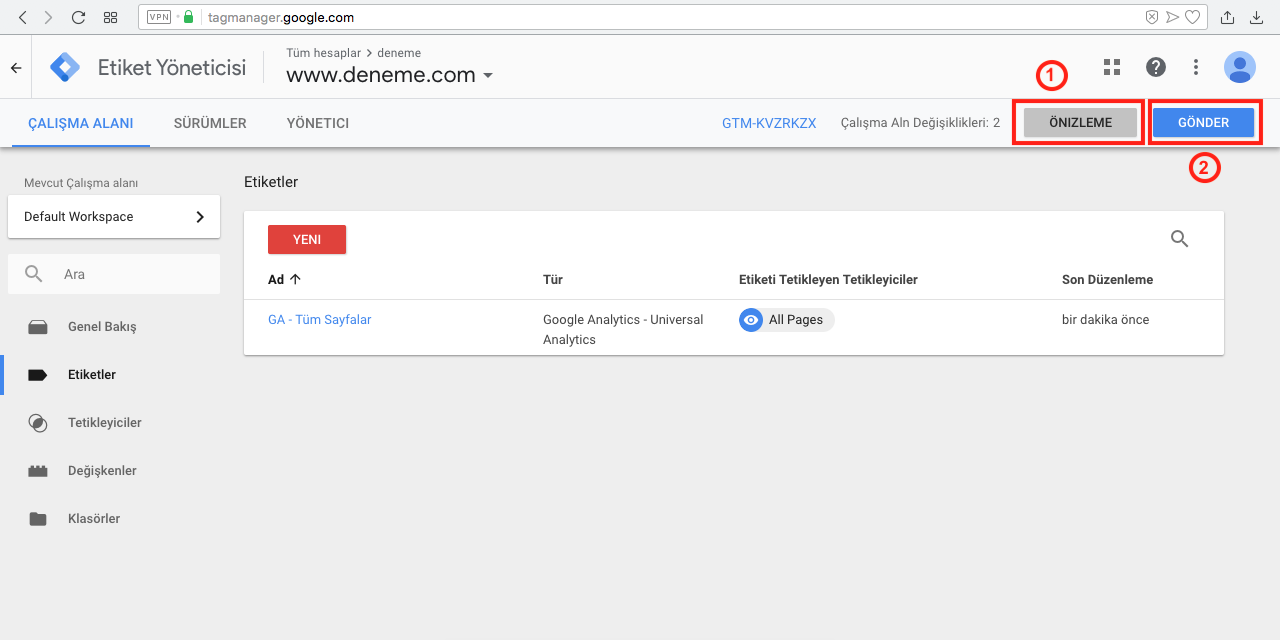Click the ÖNİZLEME preview button
This screenshot has height=640, width=1280.
(1080, 123)
